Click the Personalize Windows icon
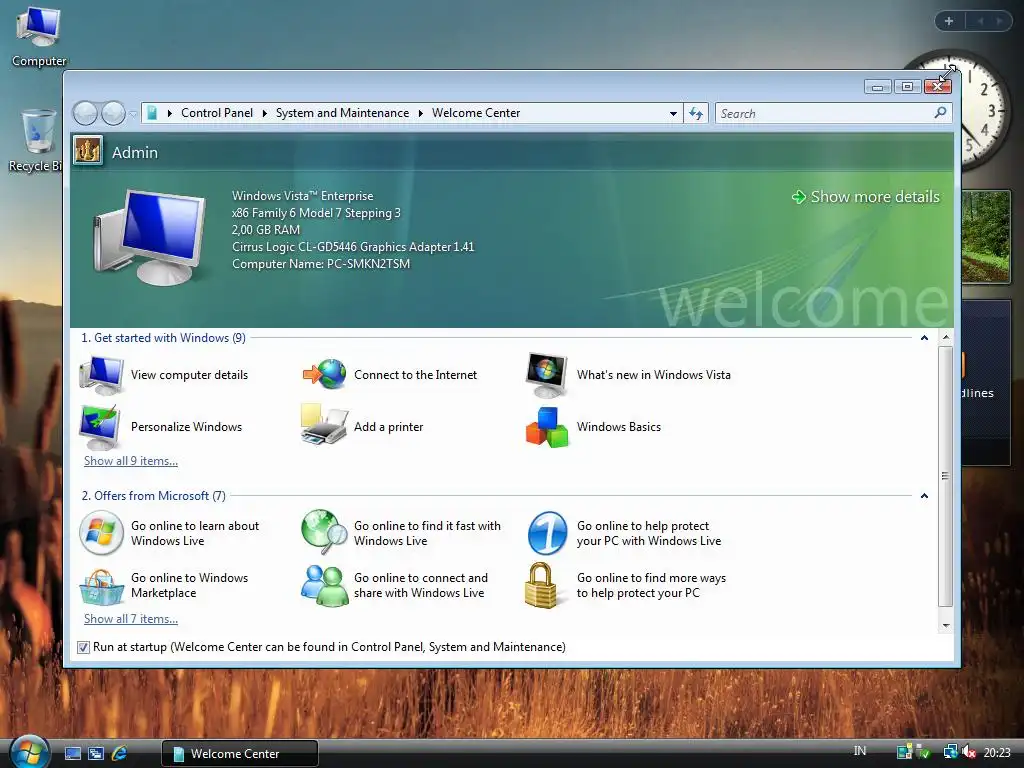1024x768 pixels. tap(100, 427)
